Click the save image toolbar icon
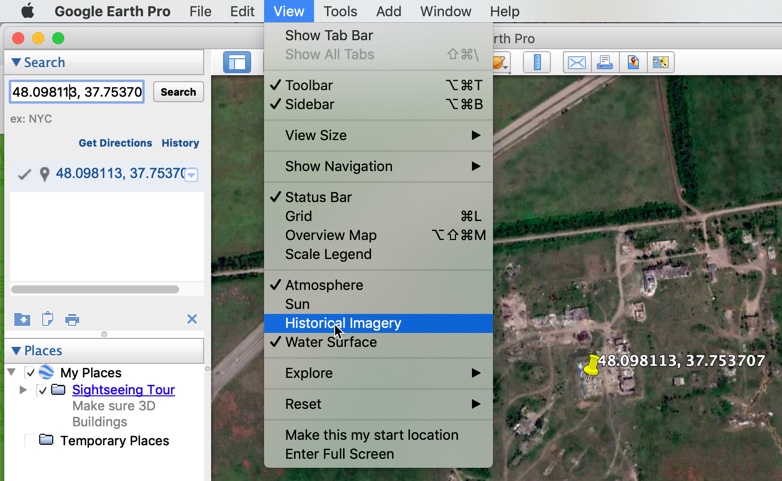 [x=633, y=62]
